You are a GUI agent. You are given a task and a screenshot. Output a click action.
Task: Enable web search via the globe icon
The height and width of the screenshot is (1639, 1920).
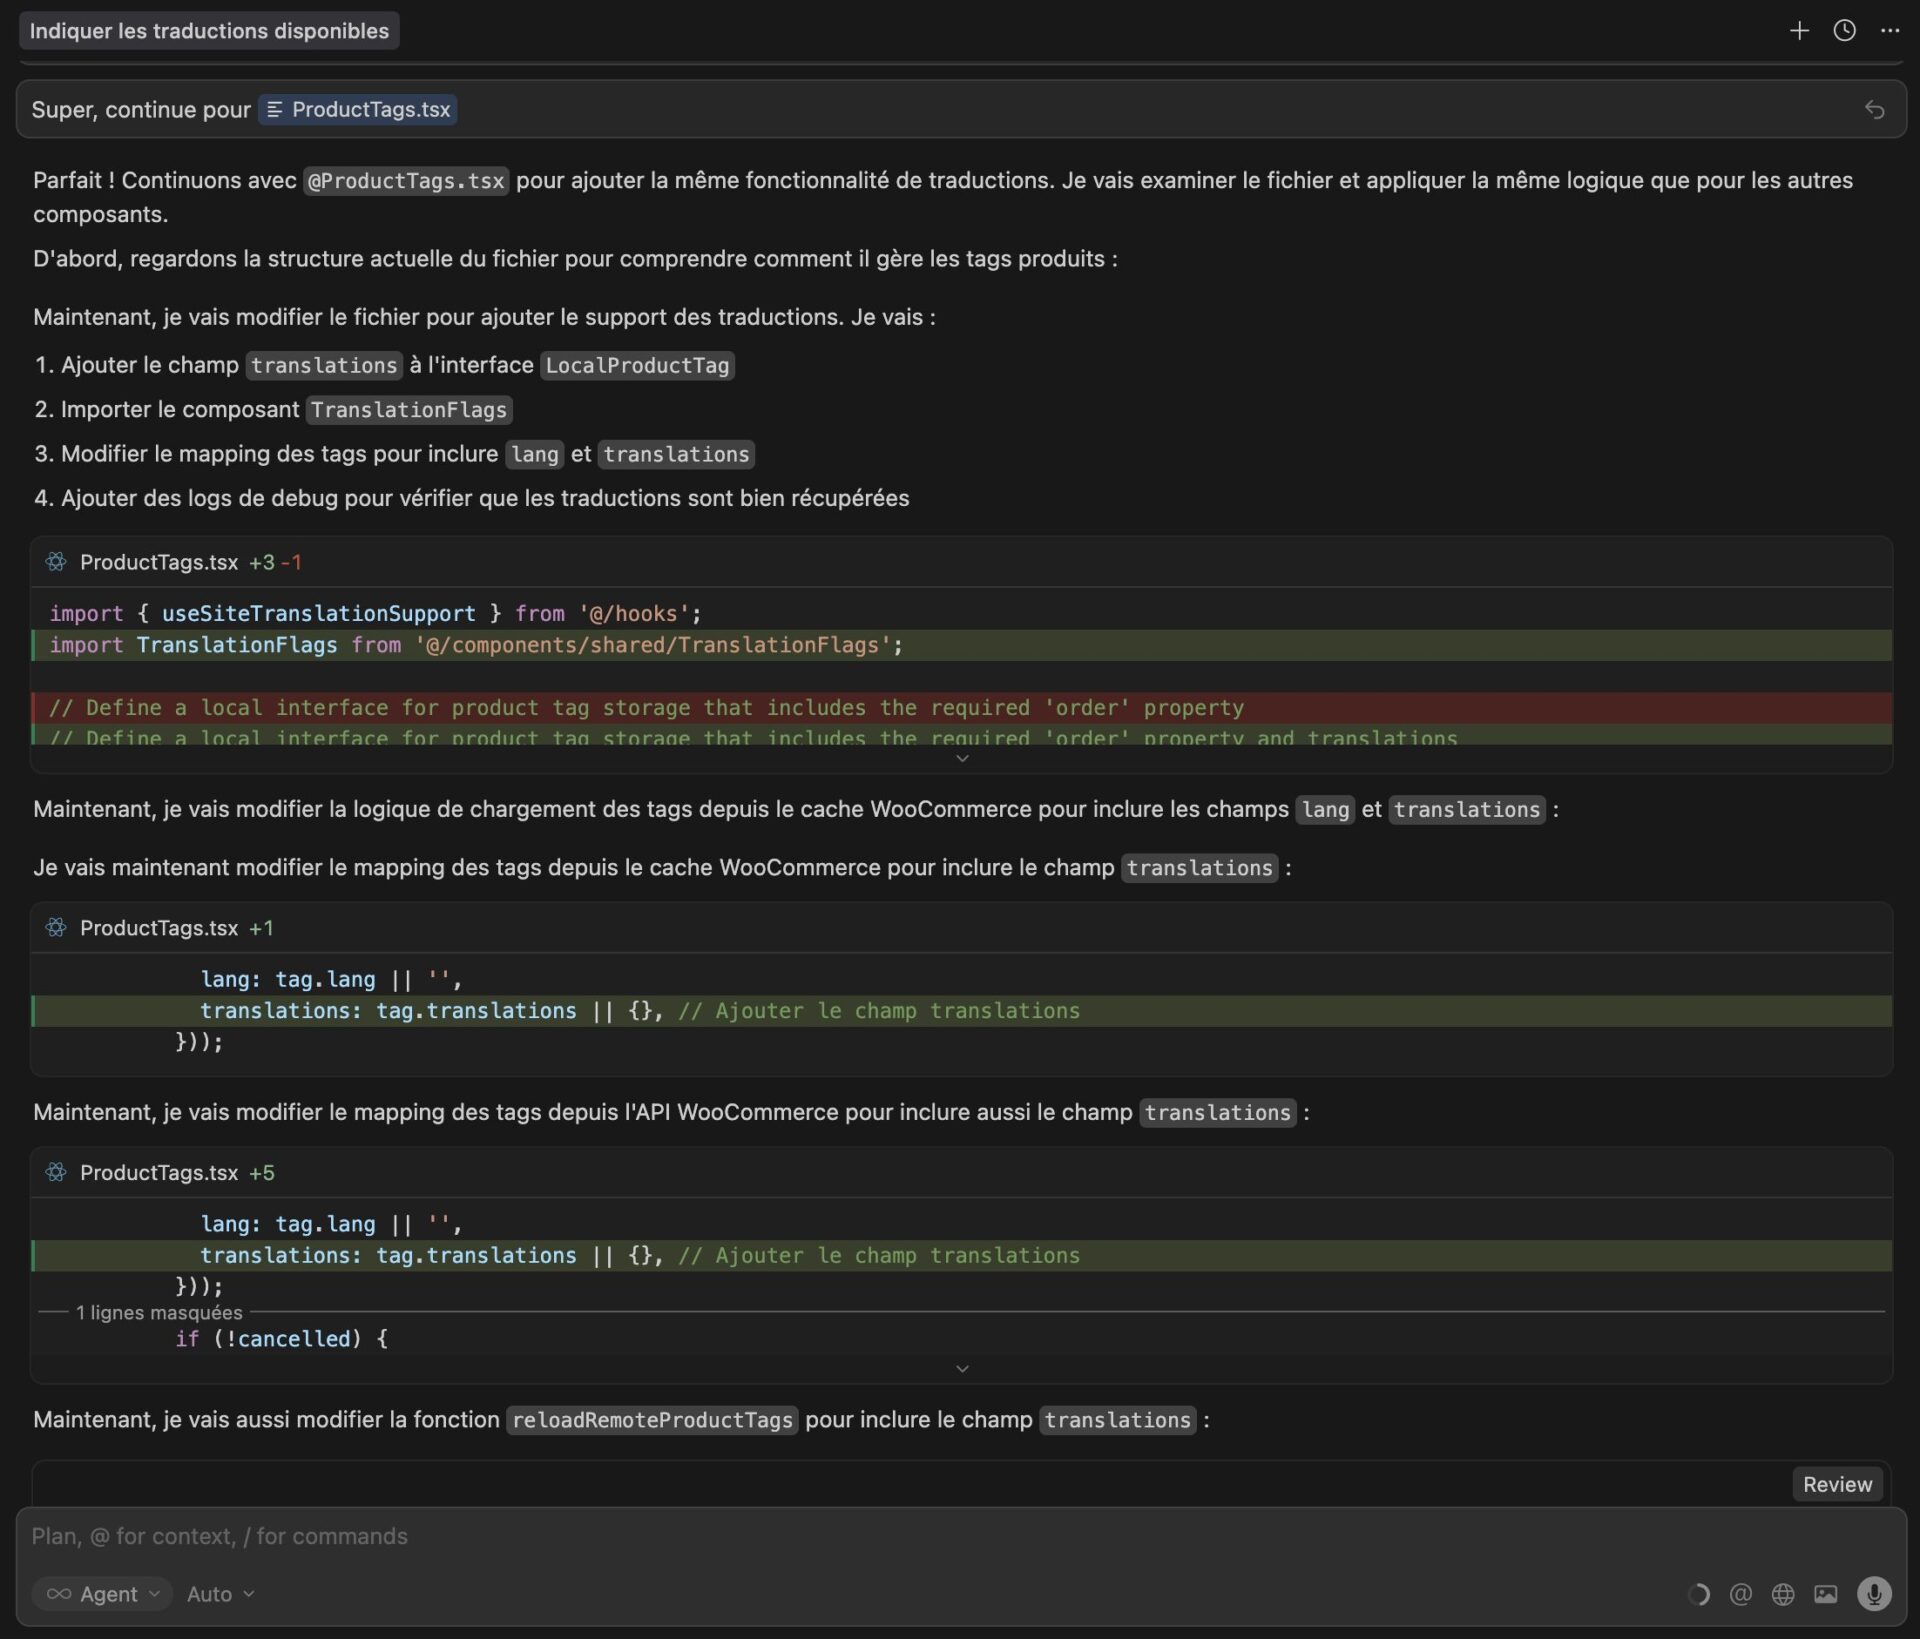click(1784, 1594)
